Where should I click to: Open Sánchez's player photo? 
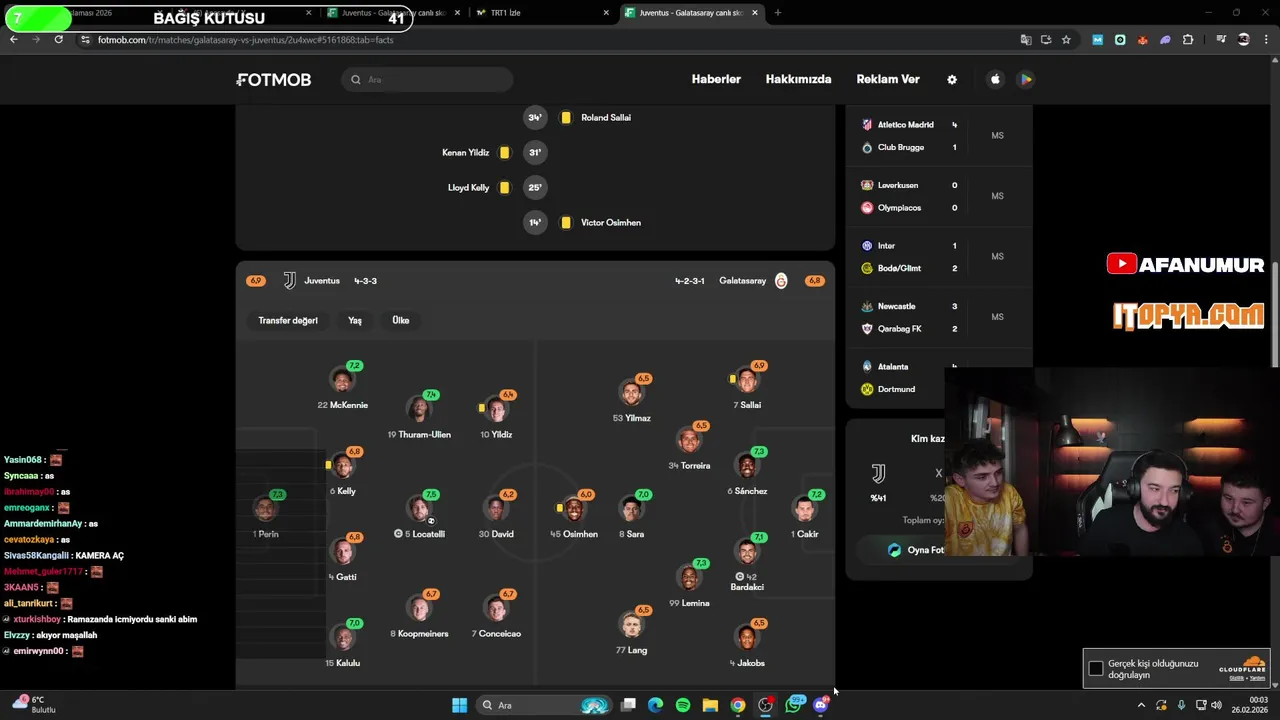(747, 466)
